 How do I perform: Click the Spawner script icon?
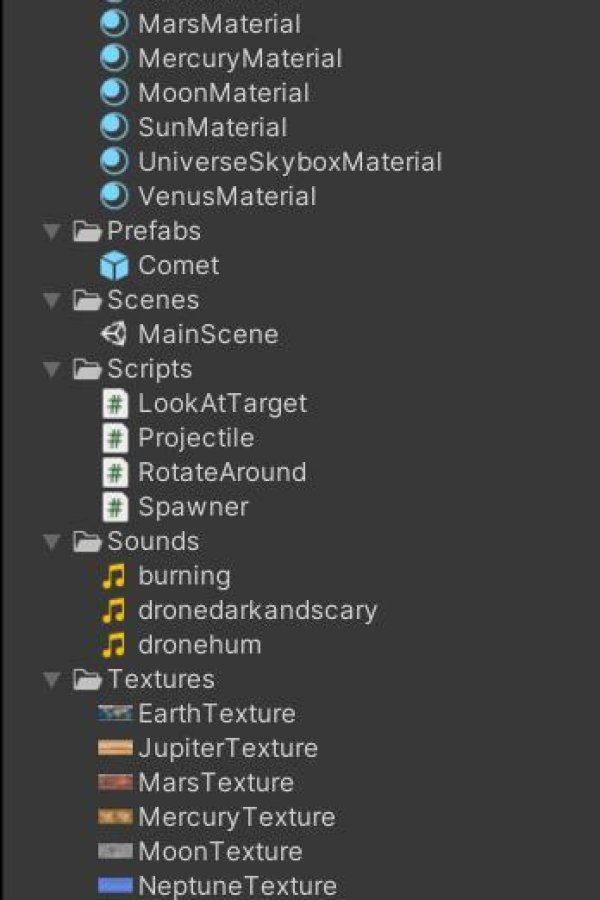(115, 507)
